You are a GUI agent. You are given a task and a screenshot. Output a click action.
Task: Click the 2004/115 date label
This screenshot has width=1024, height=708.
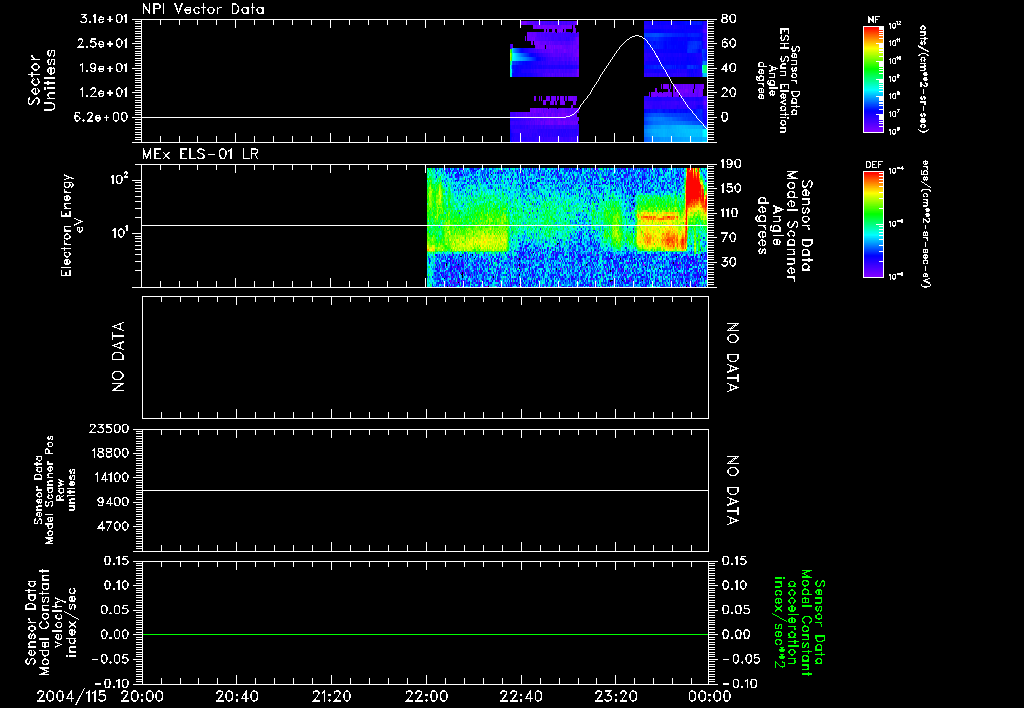(72, 696)
